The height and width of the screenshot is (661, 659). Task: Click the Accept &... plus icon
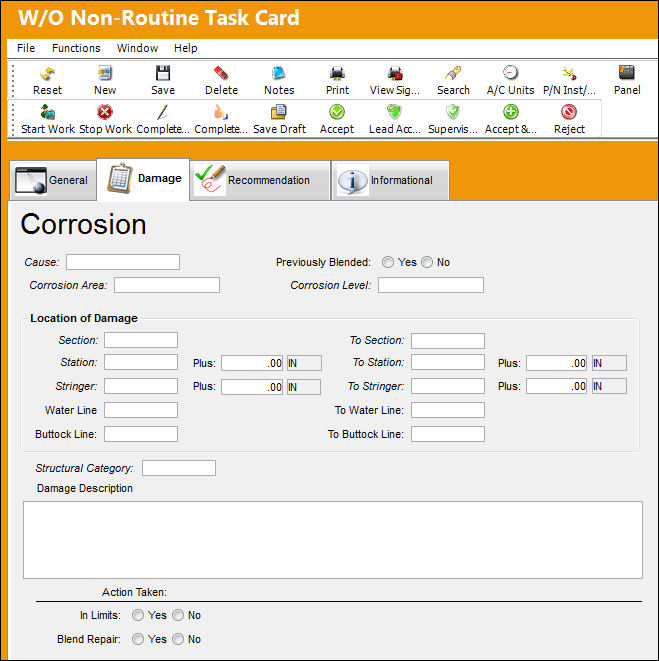pyautogui.click(x=511, y=112)
